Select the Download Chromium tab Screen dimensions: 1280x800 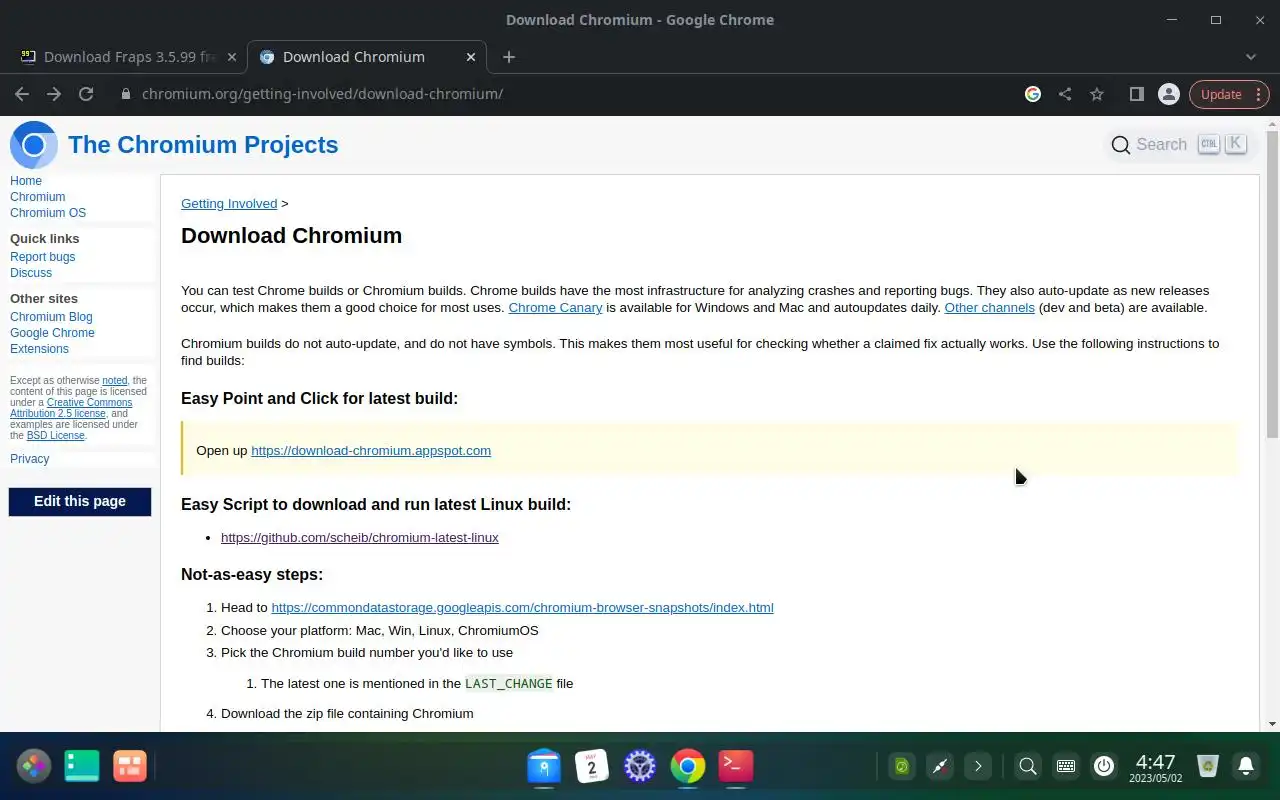coord(366,57)
